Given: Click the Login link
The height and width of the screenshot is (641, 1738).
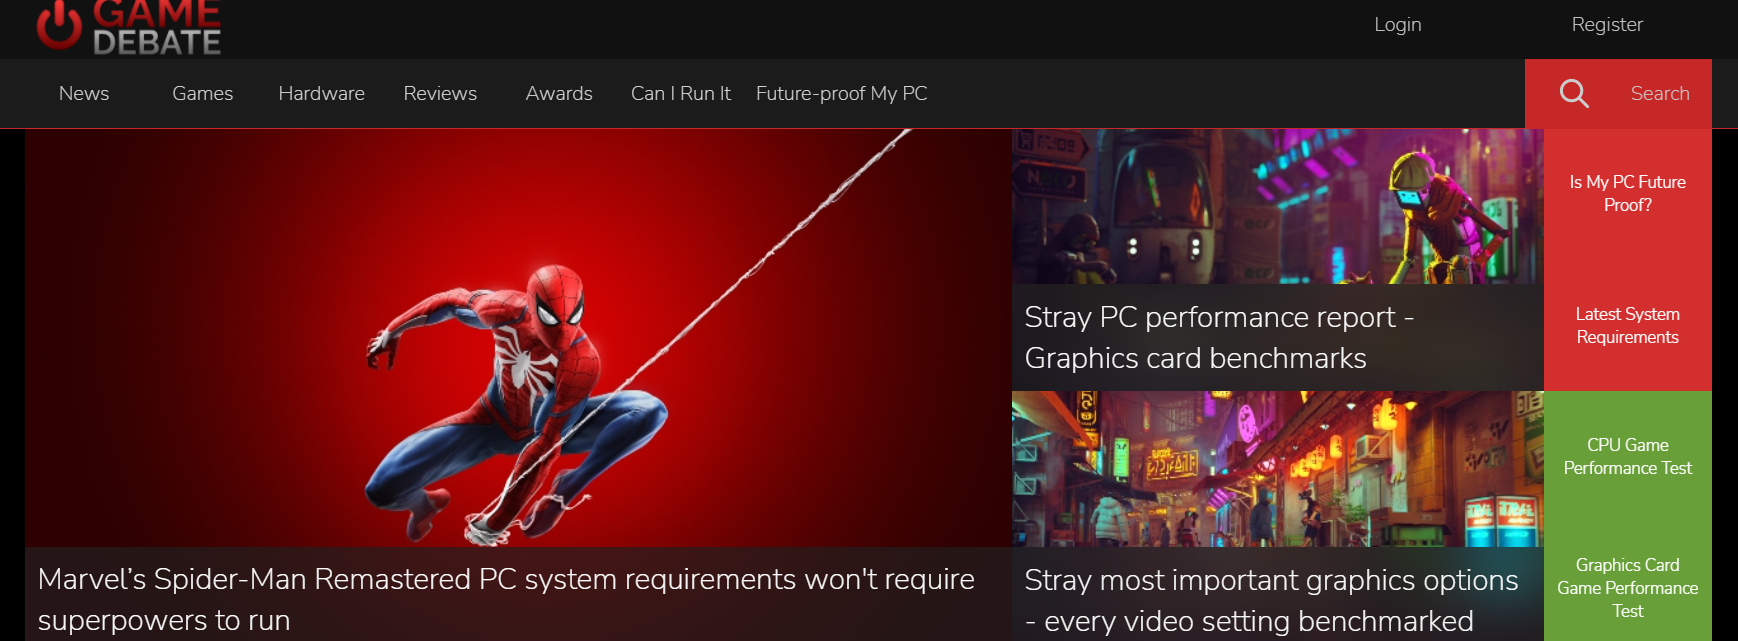Looking at the screenshot, I should [x=1397, y=24].
